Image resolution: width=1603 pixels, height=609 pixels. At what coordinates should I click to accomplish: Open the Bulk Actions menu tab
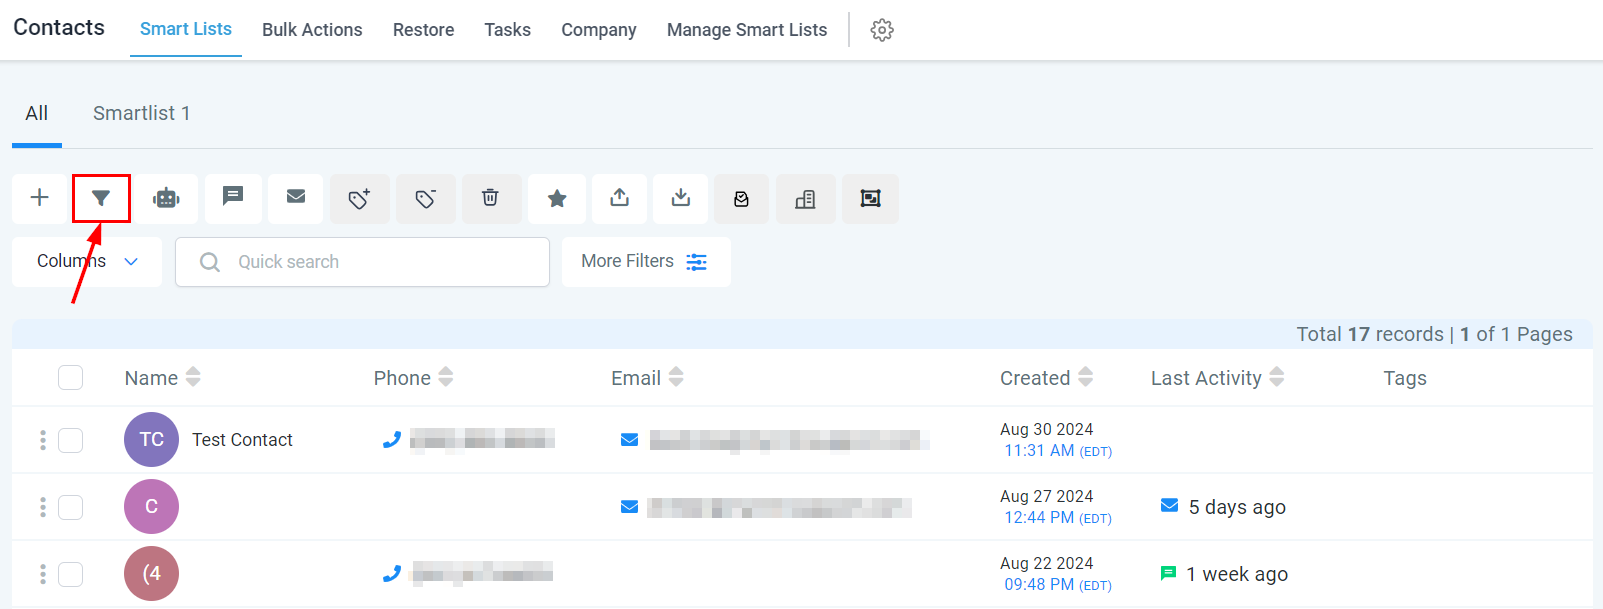click(312, 30)
